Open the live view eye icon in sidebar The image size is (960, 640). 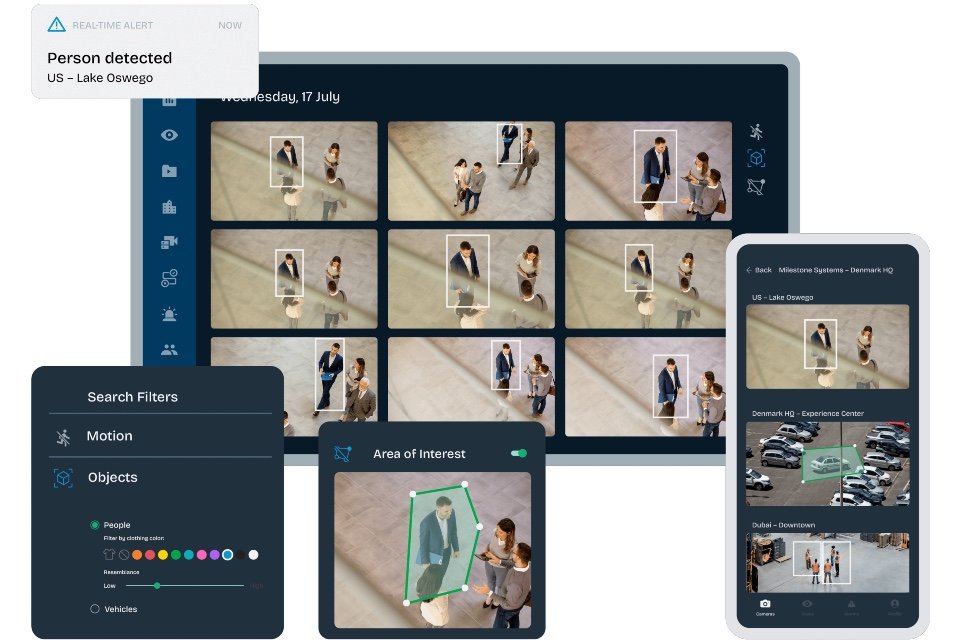tap(169, 136)
